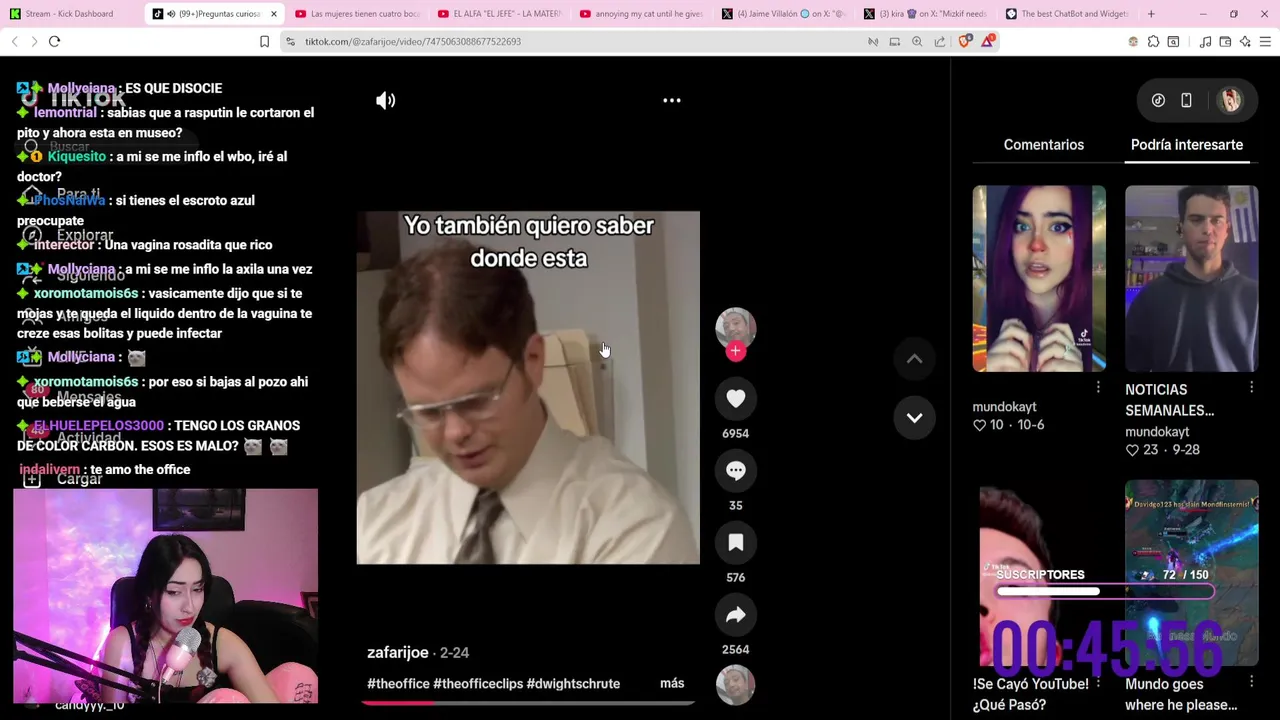This screenshot has height=720, width=1280.
Task: Open the three-dots options menu above the video
Action: coord(672,100)
